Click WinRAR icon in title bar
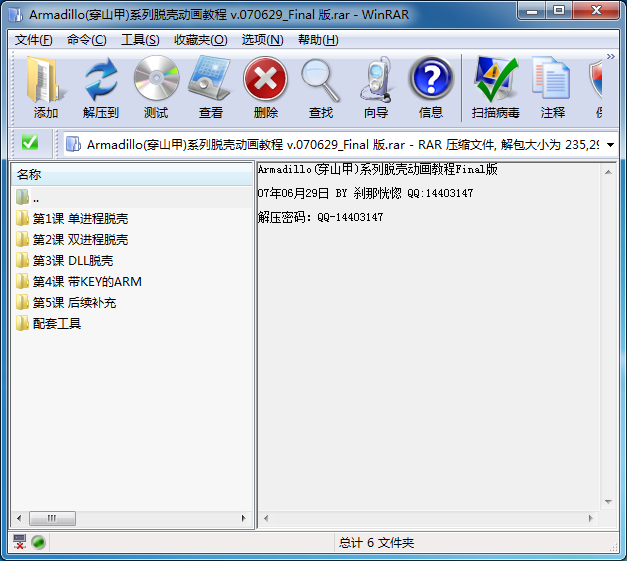This screenshot has width=627, height=561. 16,15
